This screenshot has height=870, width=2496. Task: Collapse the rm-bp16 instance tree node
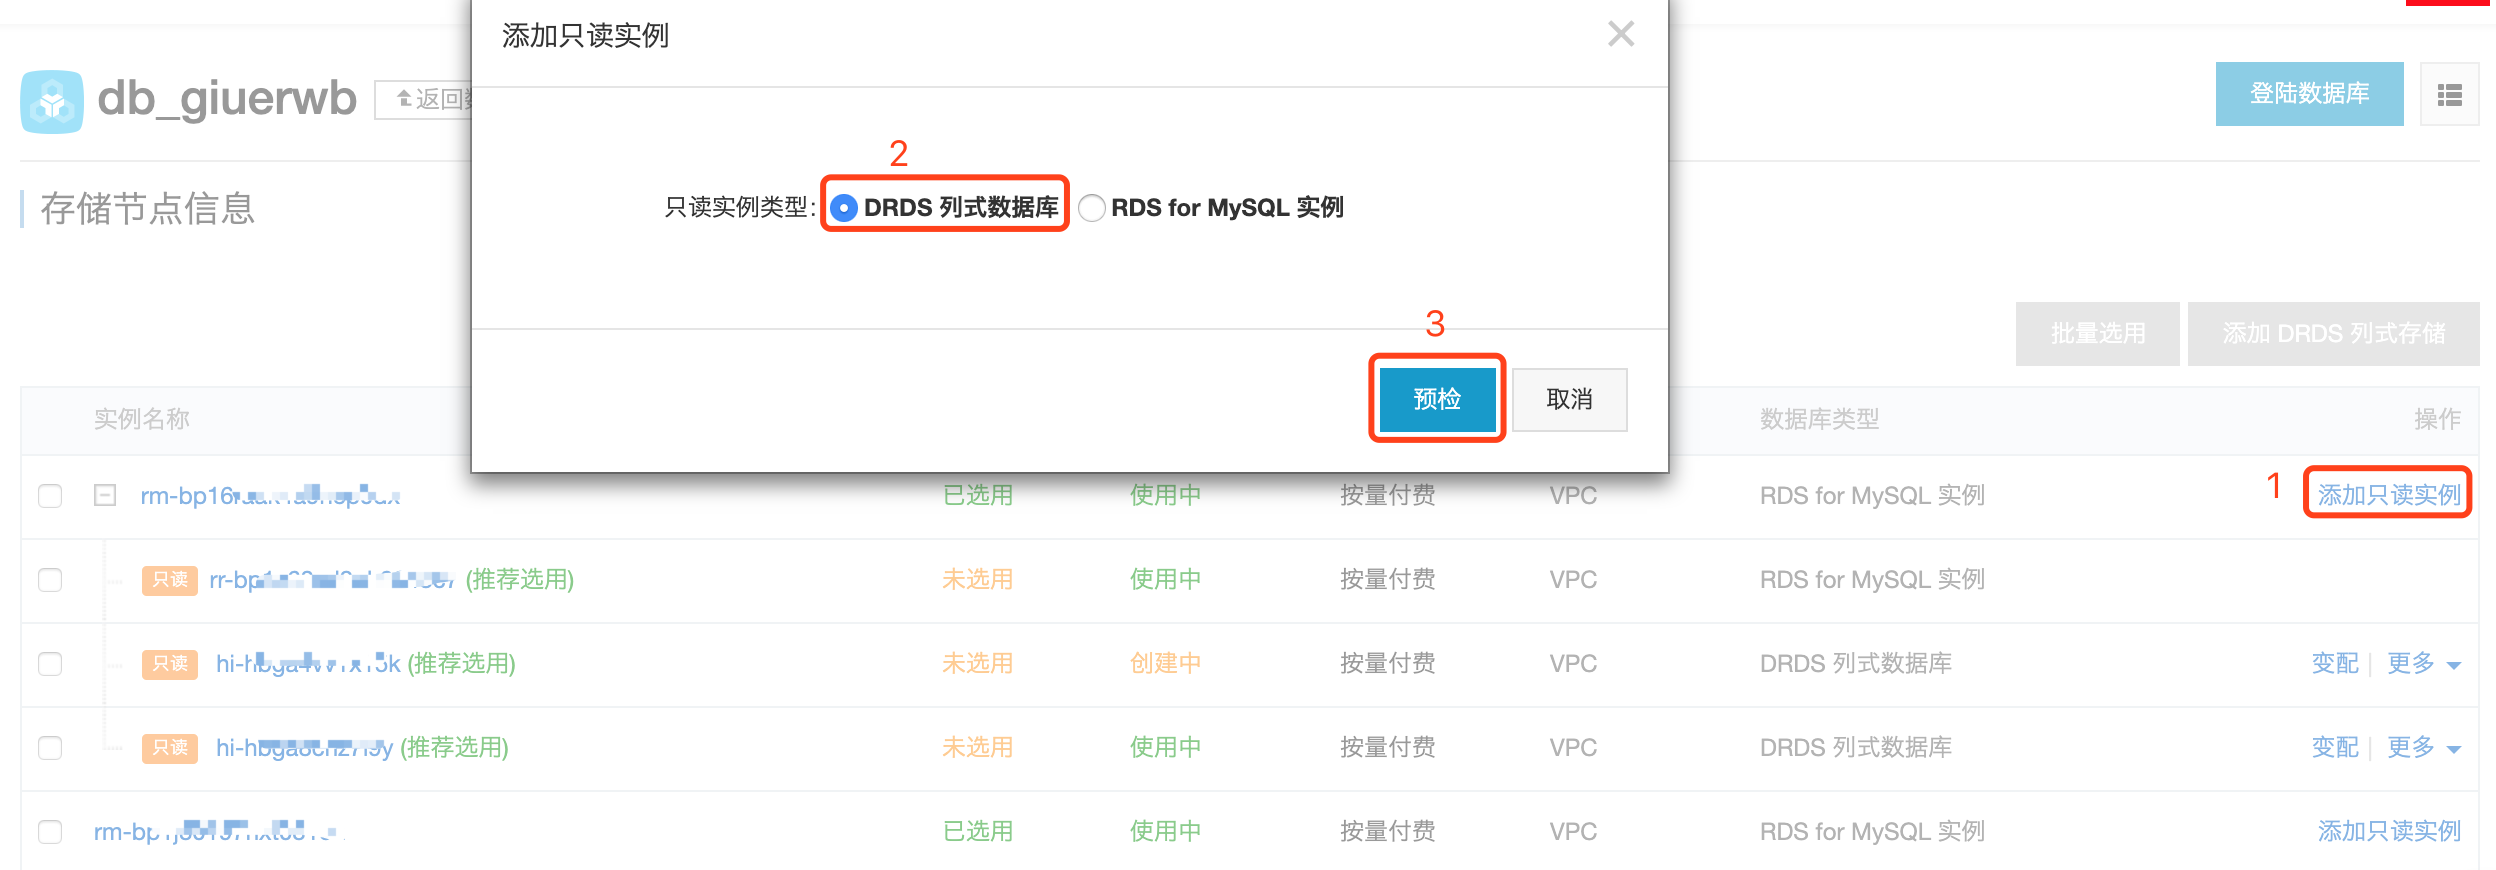[105, 495]
